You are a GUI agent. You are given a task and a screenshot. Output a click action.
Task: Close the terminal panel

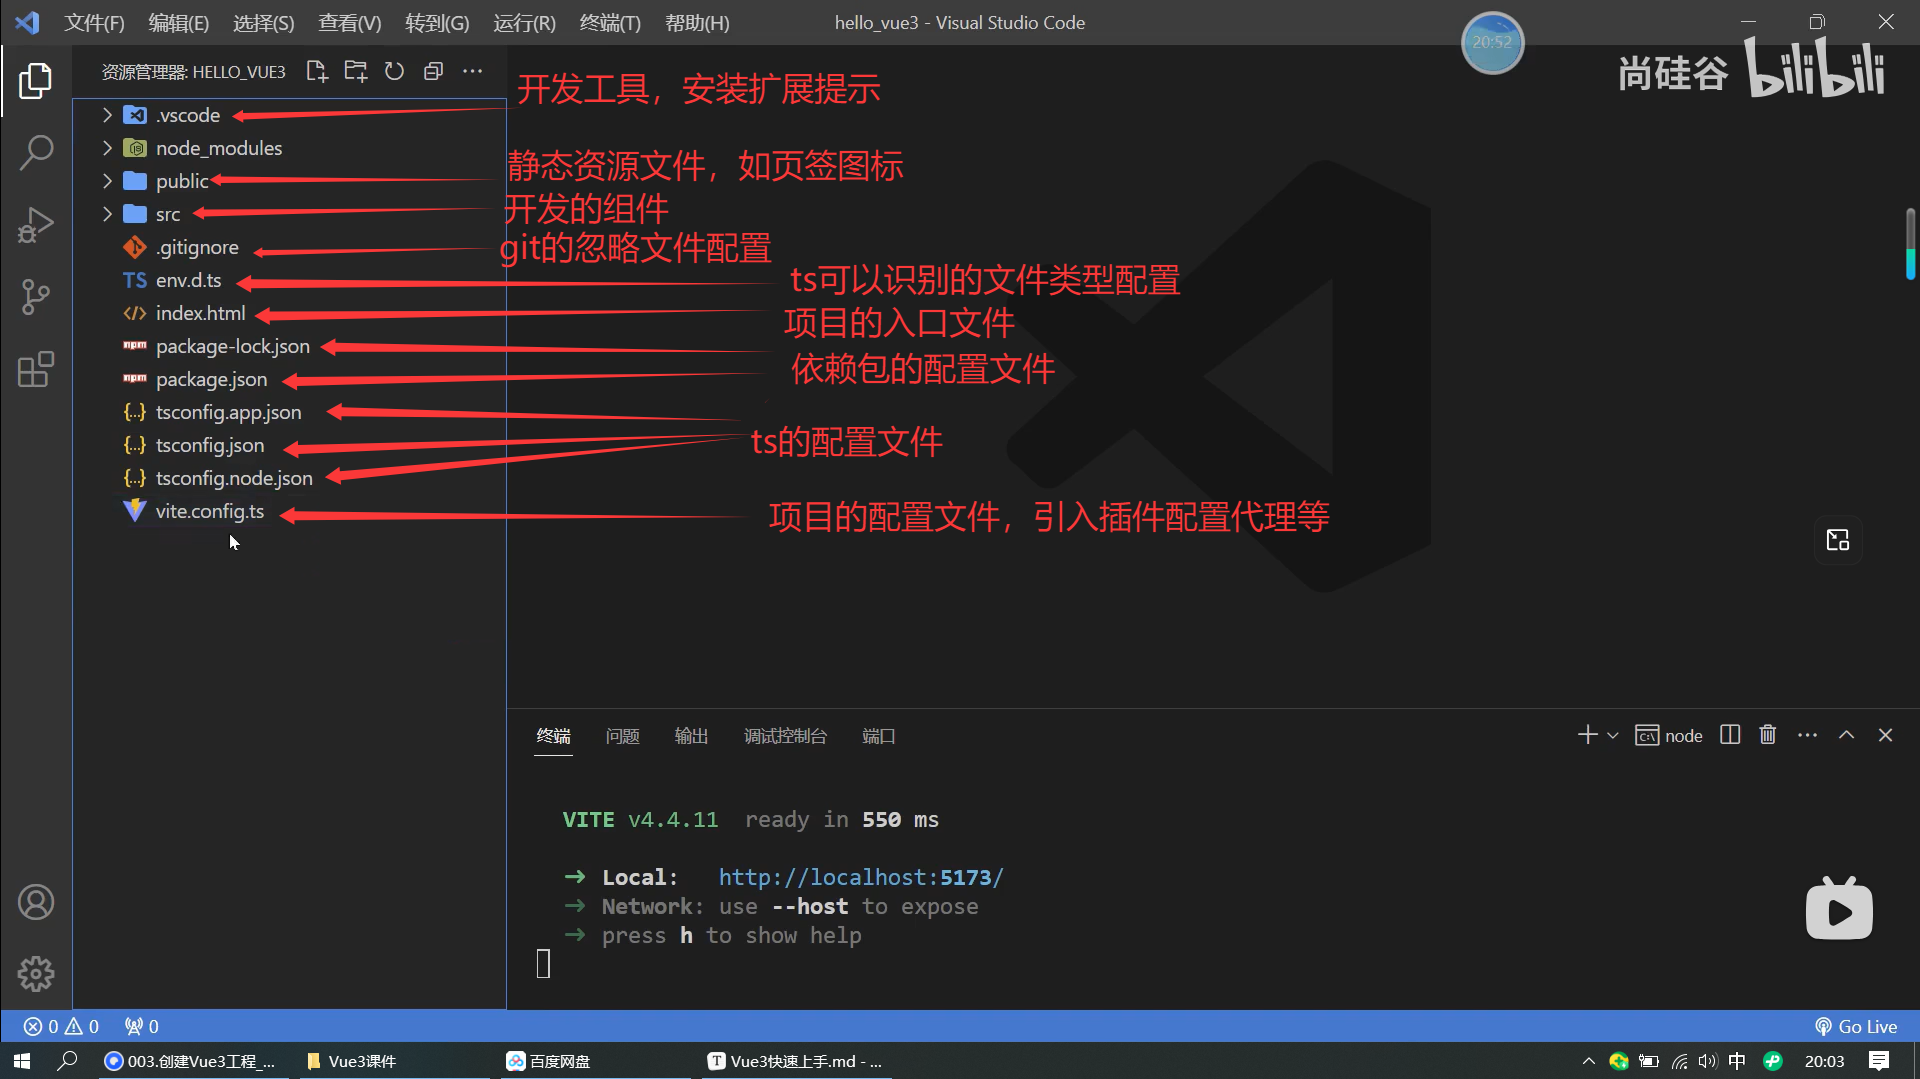tap(1885, 735)
